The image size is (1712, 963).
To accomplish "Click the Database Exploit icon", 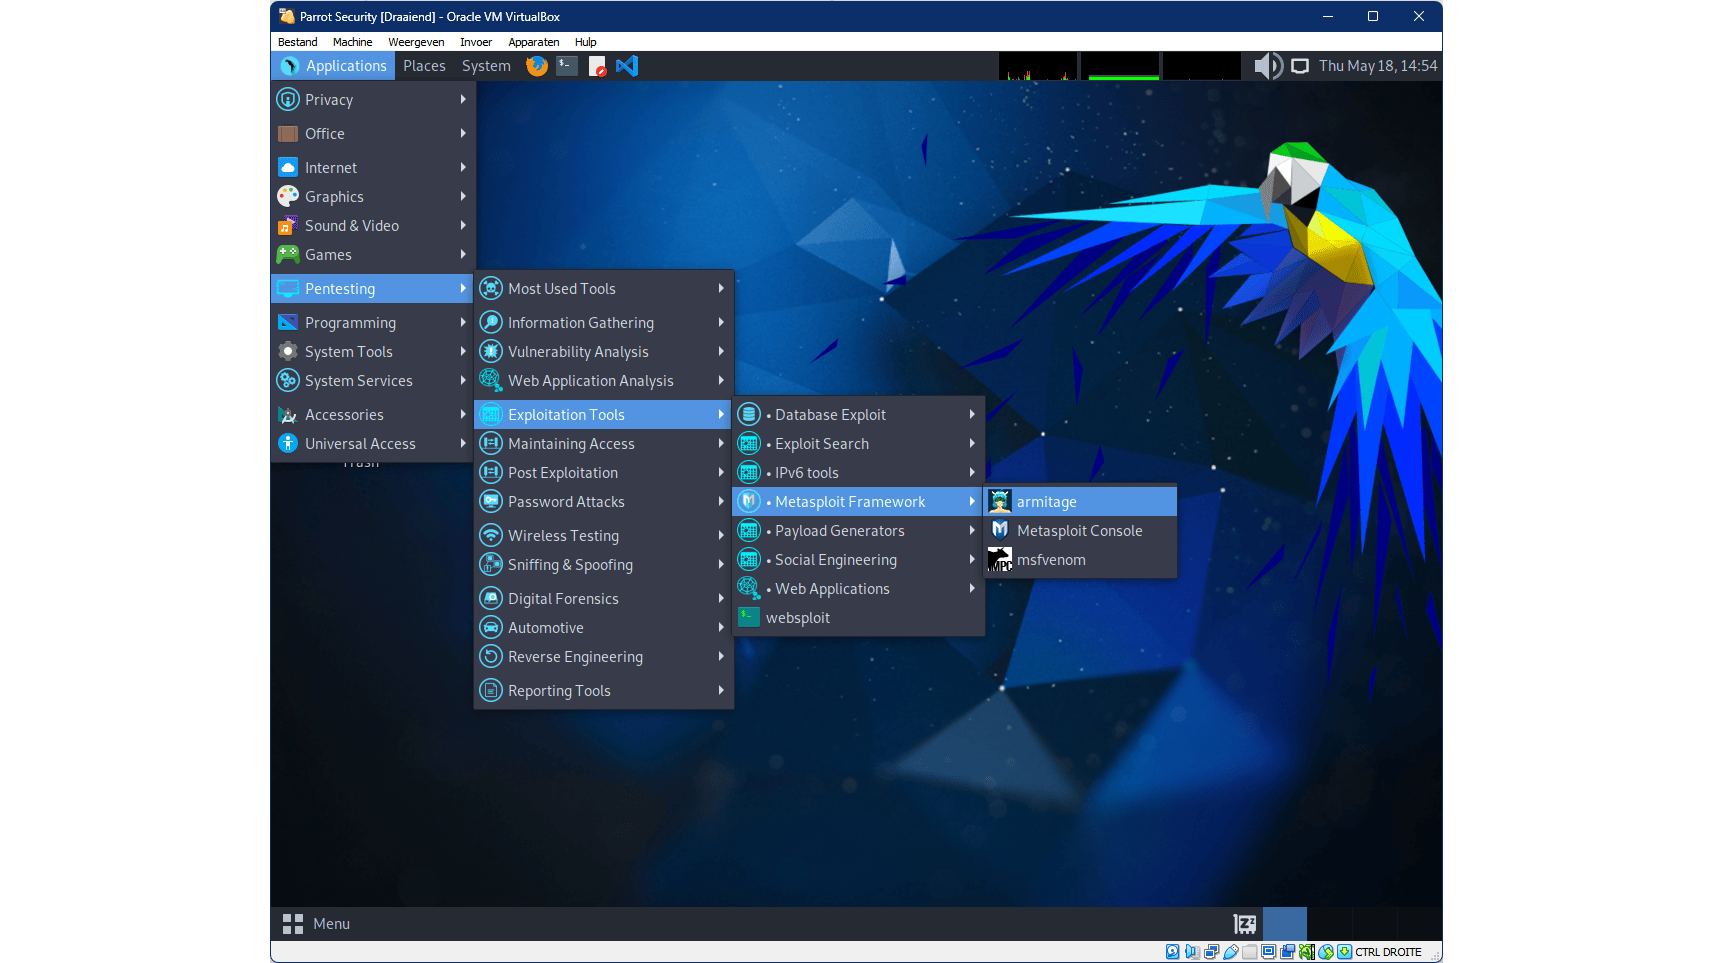I will pos(749,415).
